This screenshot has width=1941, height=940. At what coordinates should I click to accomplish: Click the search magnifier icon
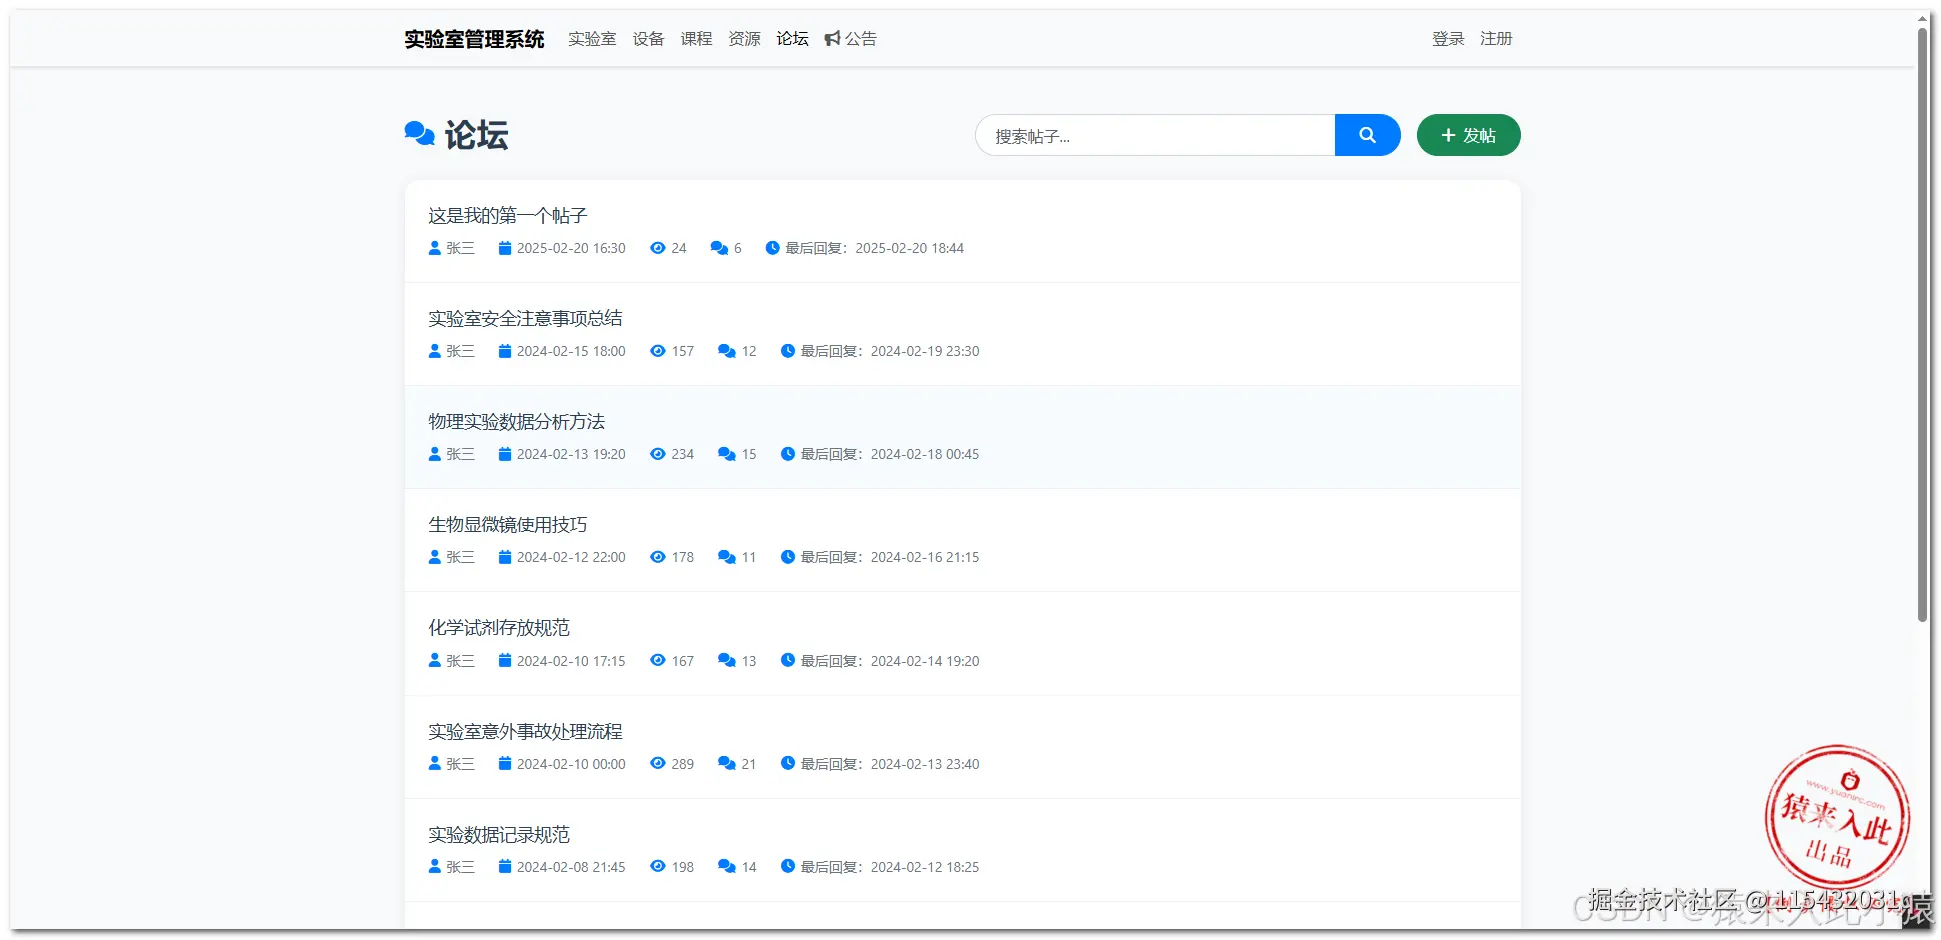click(1367, 135)
